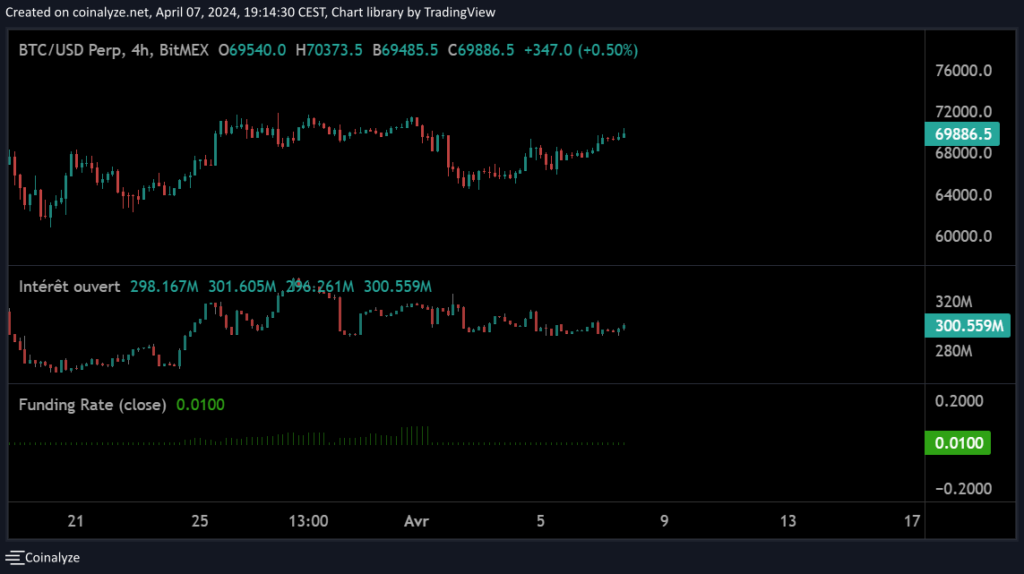Click the 76000.0 price axis label
The width and height of the screenshot is (1024, 574).
coord(962,71)
